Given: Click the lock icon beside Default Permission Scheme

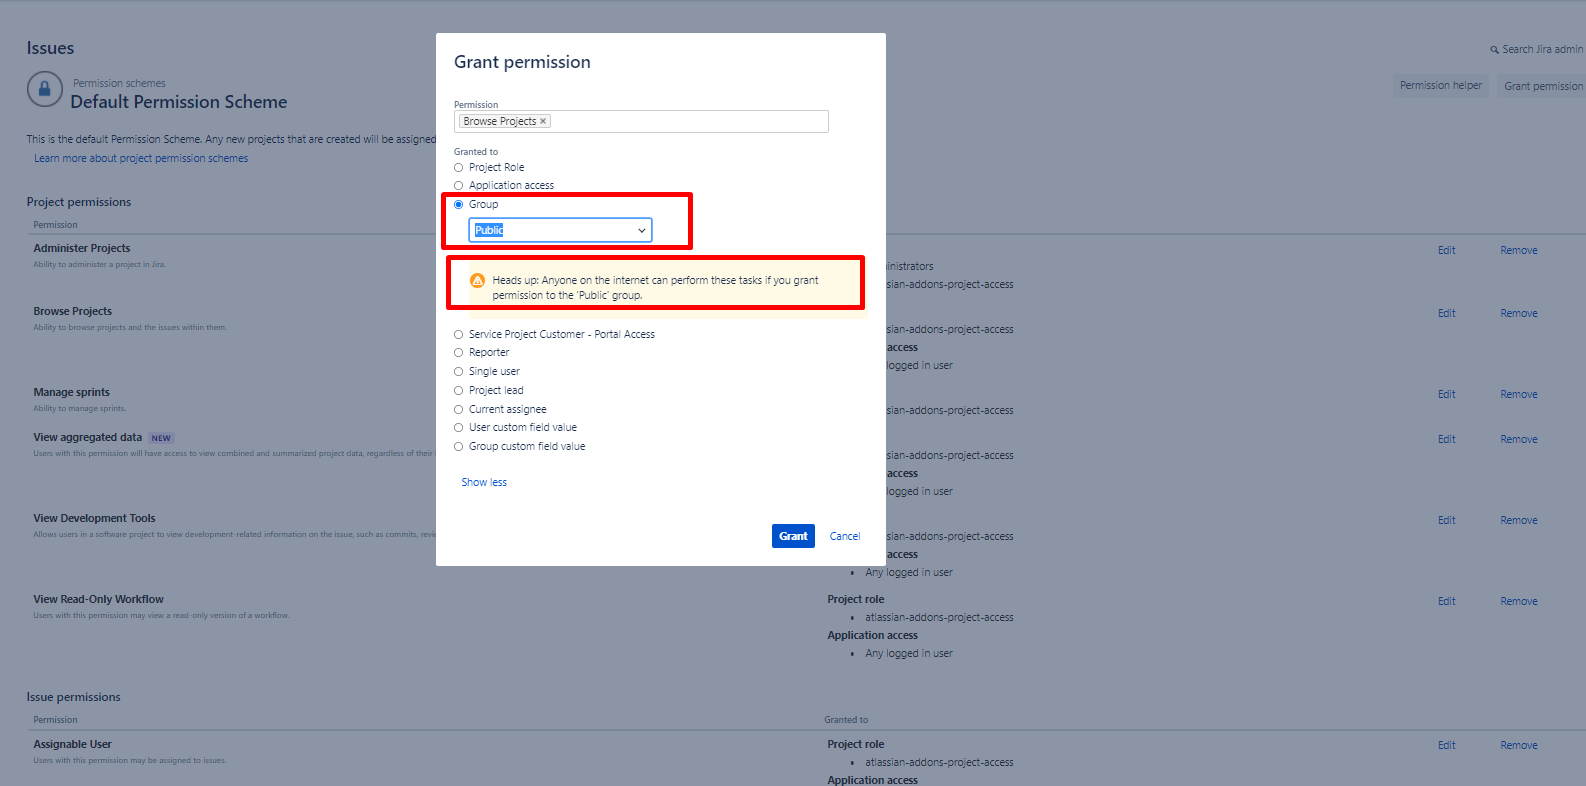Looking at the screenshot, I should pyautogui.click(x=44, y=89).
